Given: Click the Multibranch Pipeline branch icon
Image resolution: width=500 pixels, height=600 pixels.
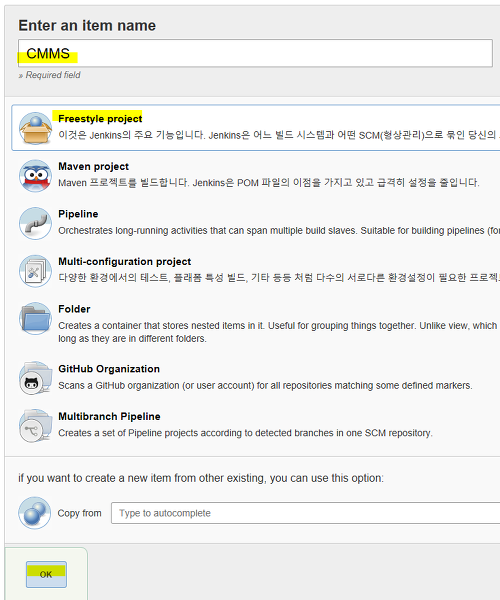Looking at the screenshot, I should coord(35,426).
